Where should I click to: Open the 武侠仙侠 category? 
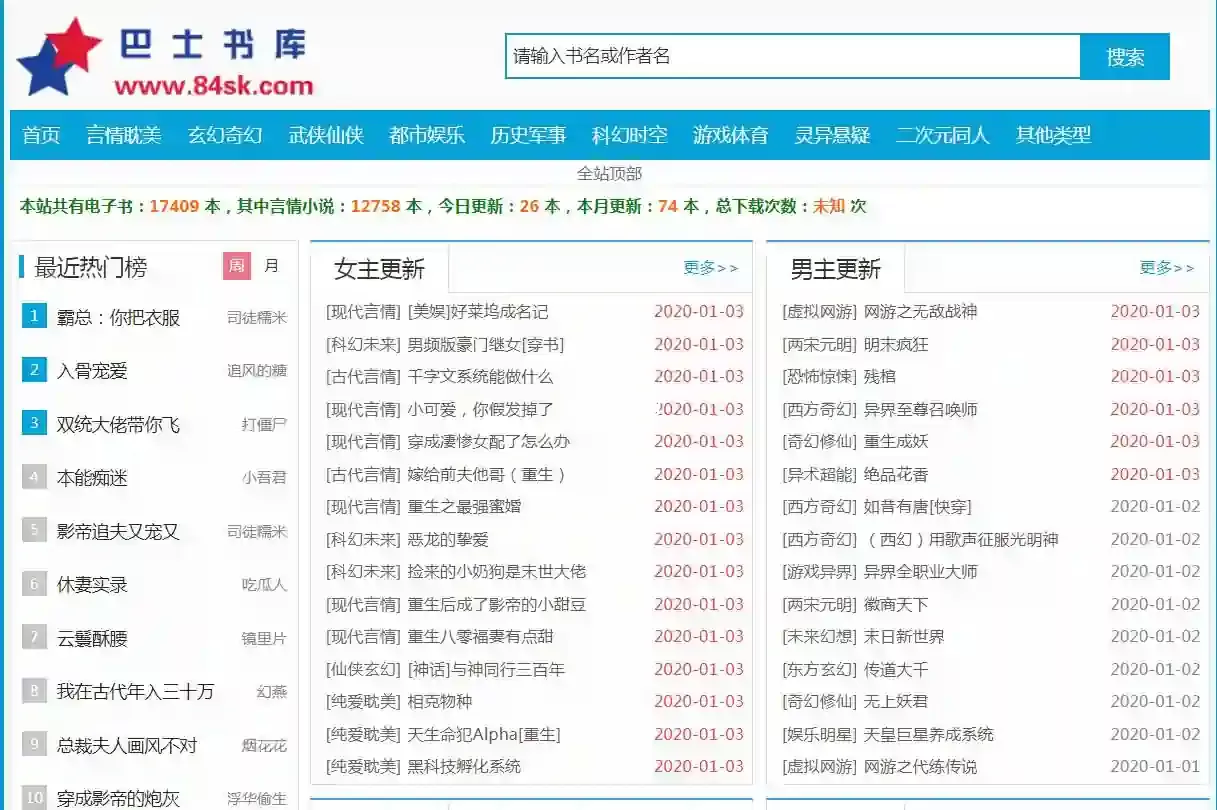pos(326,135)
